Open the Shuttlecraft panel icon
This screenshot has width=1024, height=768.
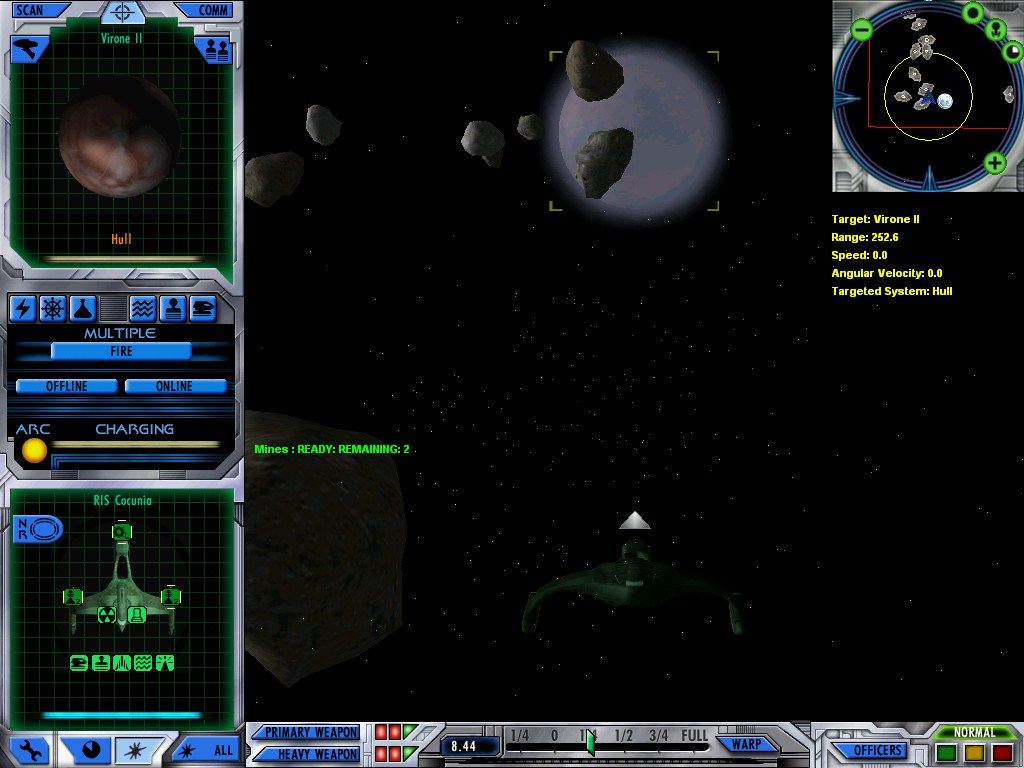pyautogui.click(x=203, y=309)
